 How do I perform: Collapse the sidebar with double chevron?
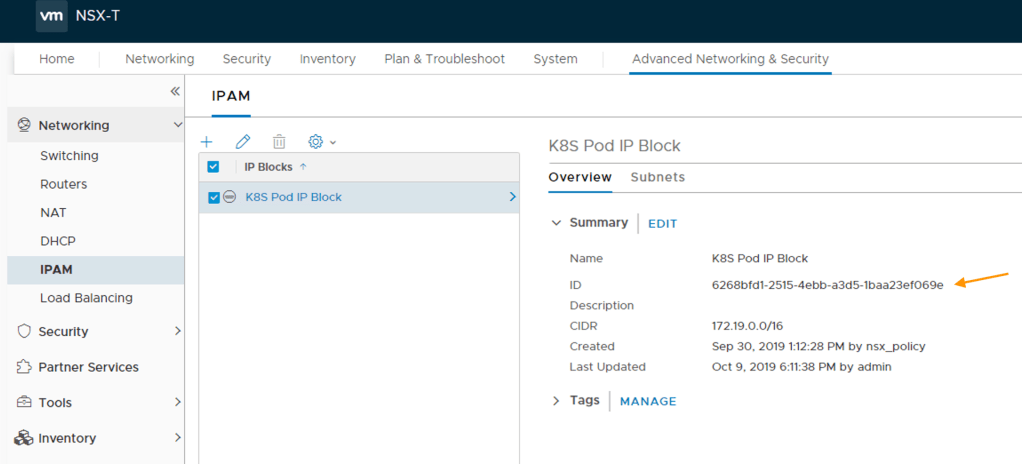click(175, 91)
